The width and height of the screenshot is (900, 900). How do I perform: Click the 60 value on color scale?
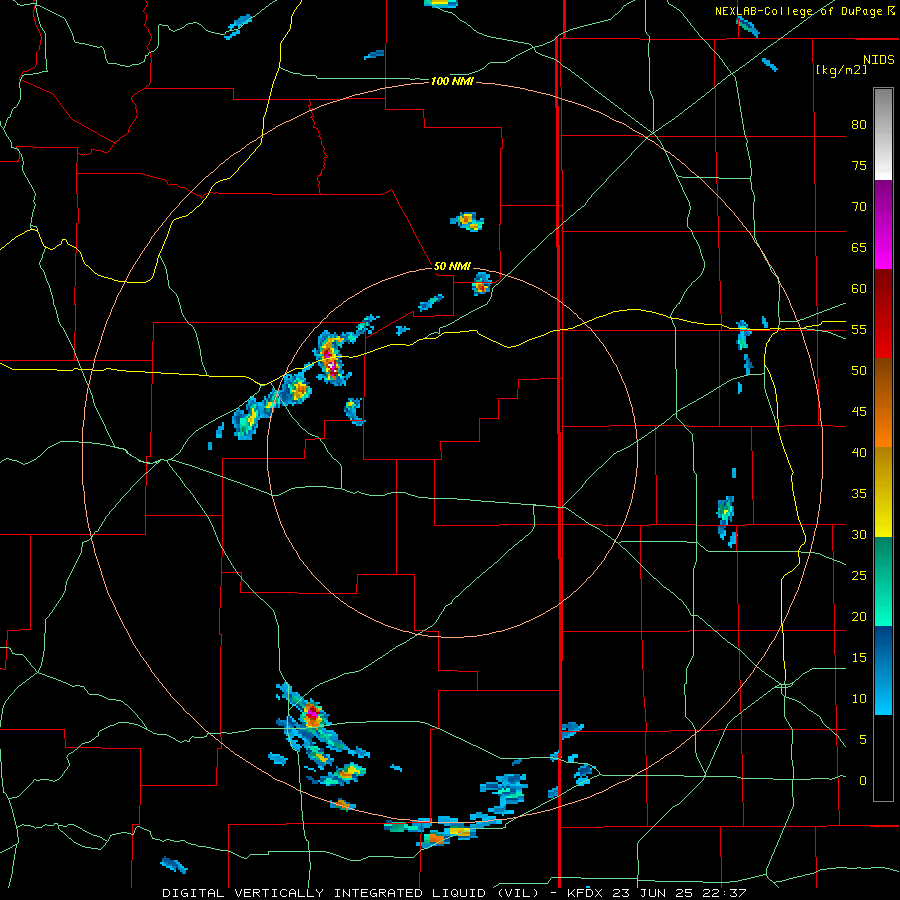click(859, 289)
